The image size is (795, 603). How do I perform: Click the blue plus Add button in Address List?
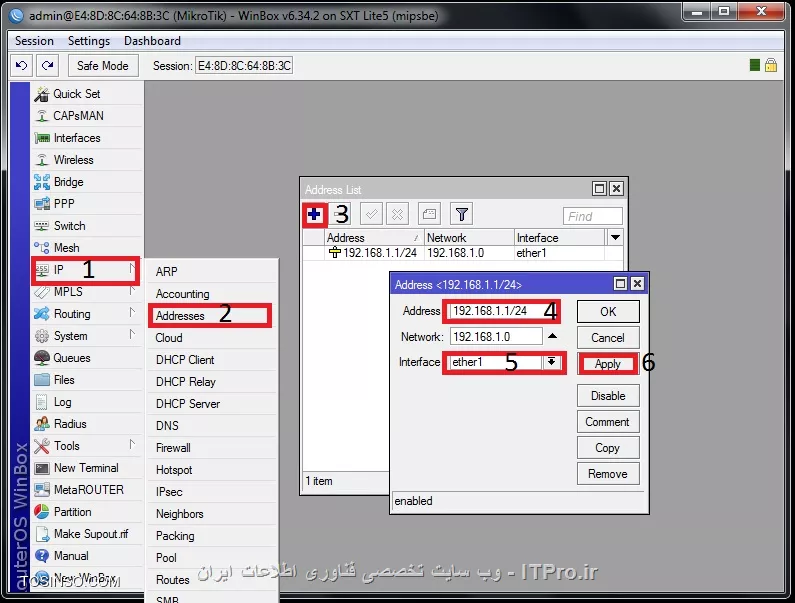coord(314,215)
